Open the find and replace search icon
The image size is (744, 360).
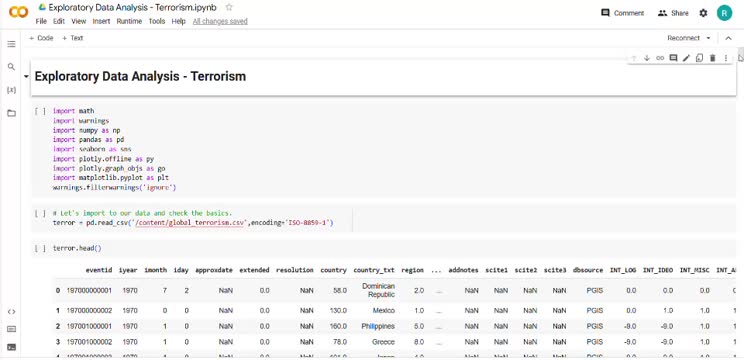[11, 67]
